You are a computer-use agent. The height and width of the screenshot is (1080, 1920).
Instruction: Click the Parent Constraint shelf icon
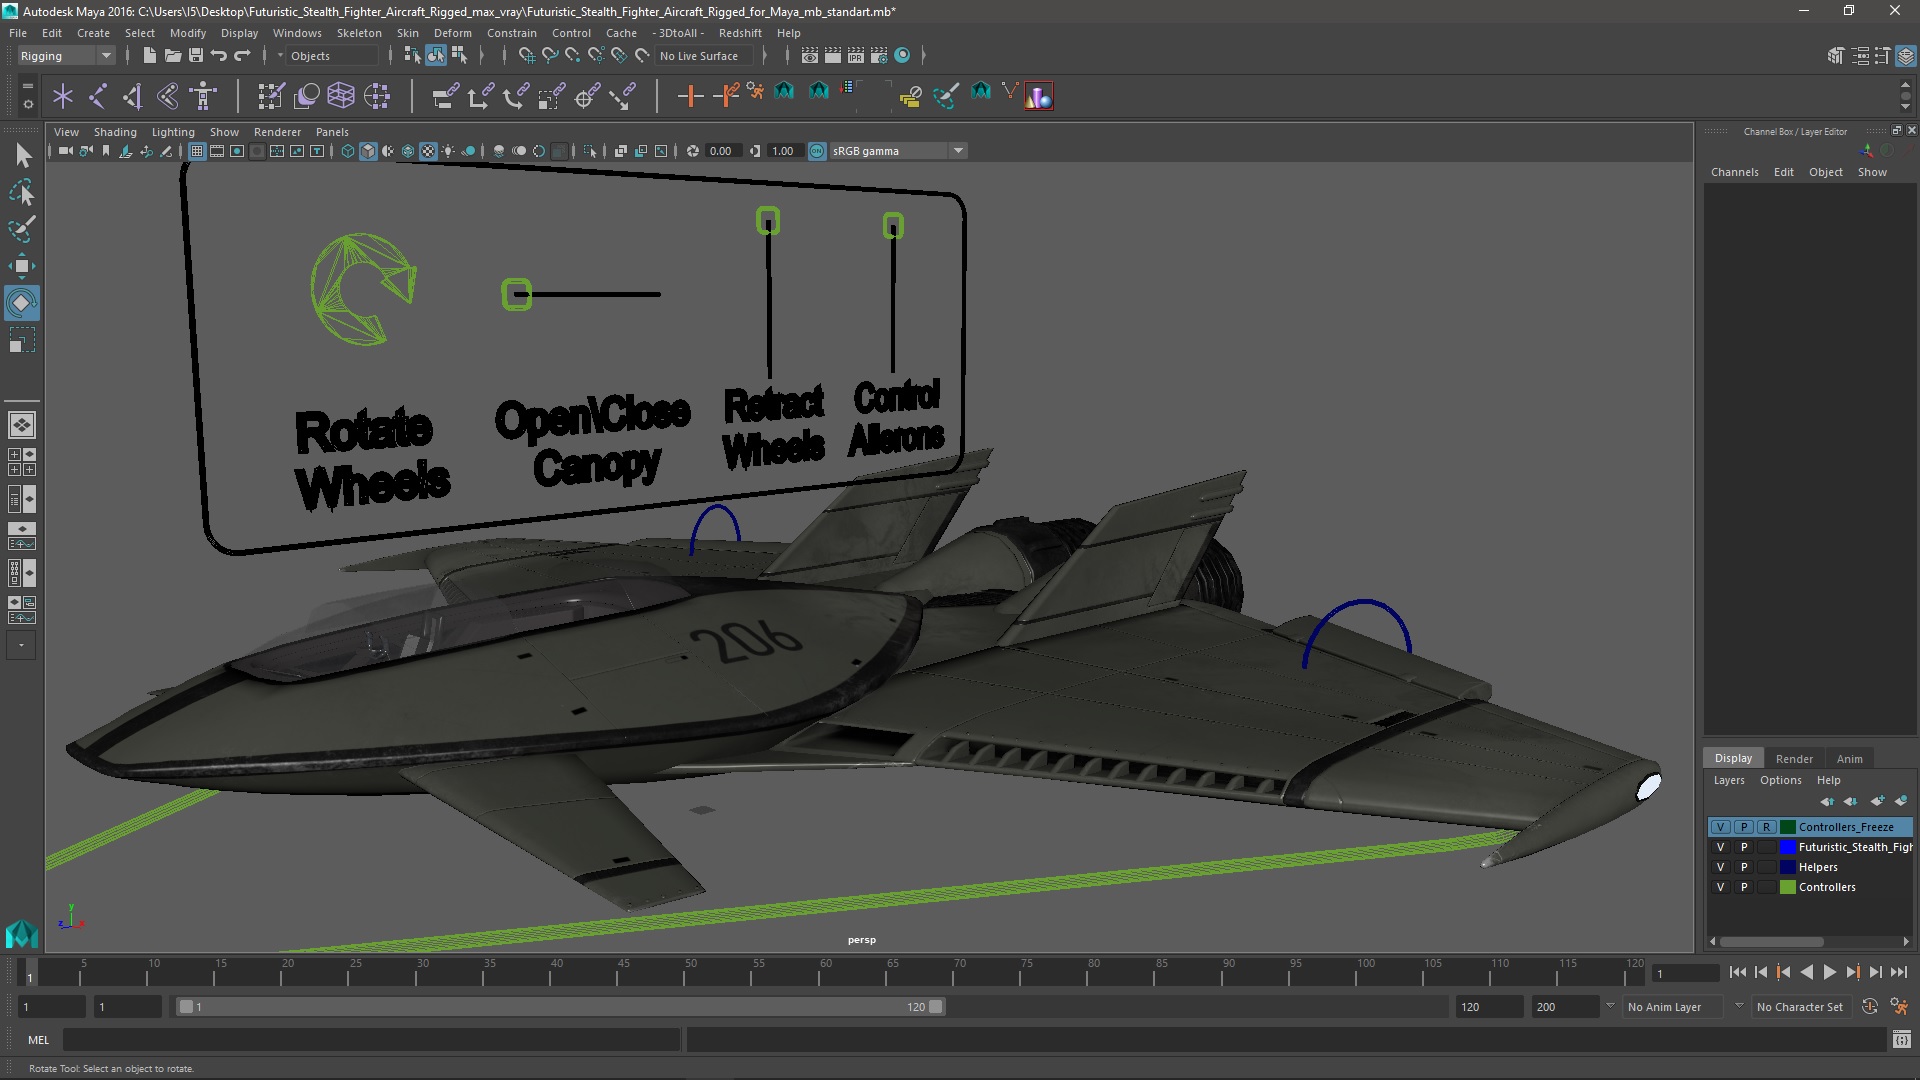(445, 96)
